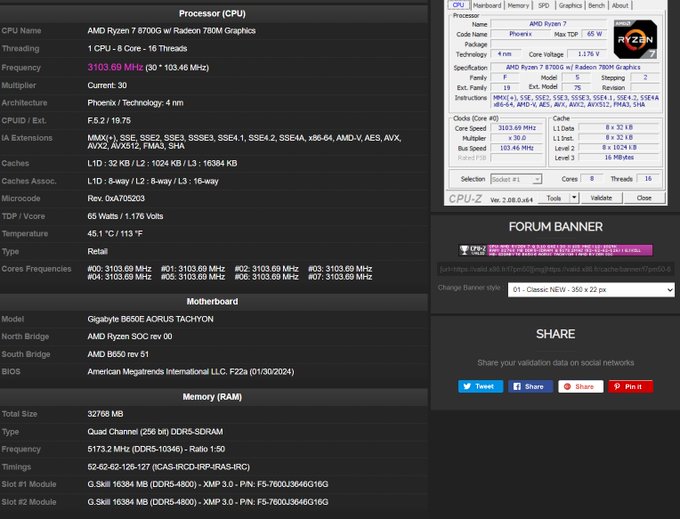Click core '#00: 3103.69 MHz' entry
Viewport: 680px width, 519px height.
tap(119, 269)
